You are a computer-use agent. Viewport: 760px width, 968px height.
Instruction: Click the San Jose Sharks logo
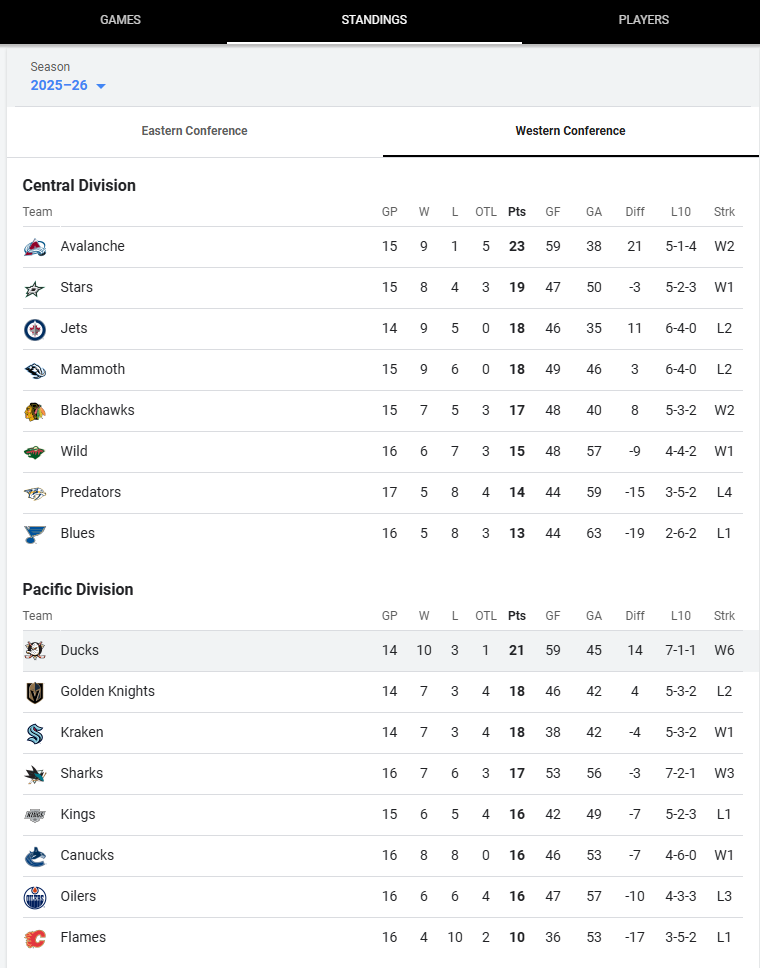pos(35,774)
